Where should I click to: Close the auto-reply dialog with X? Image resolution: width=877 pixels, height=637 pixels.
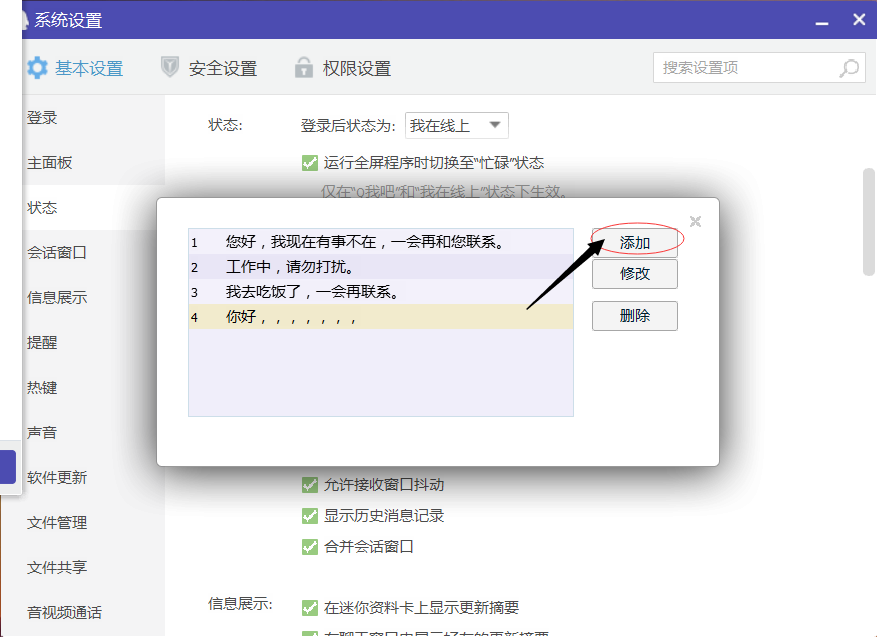point(696,221)
